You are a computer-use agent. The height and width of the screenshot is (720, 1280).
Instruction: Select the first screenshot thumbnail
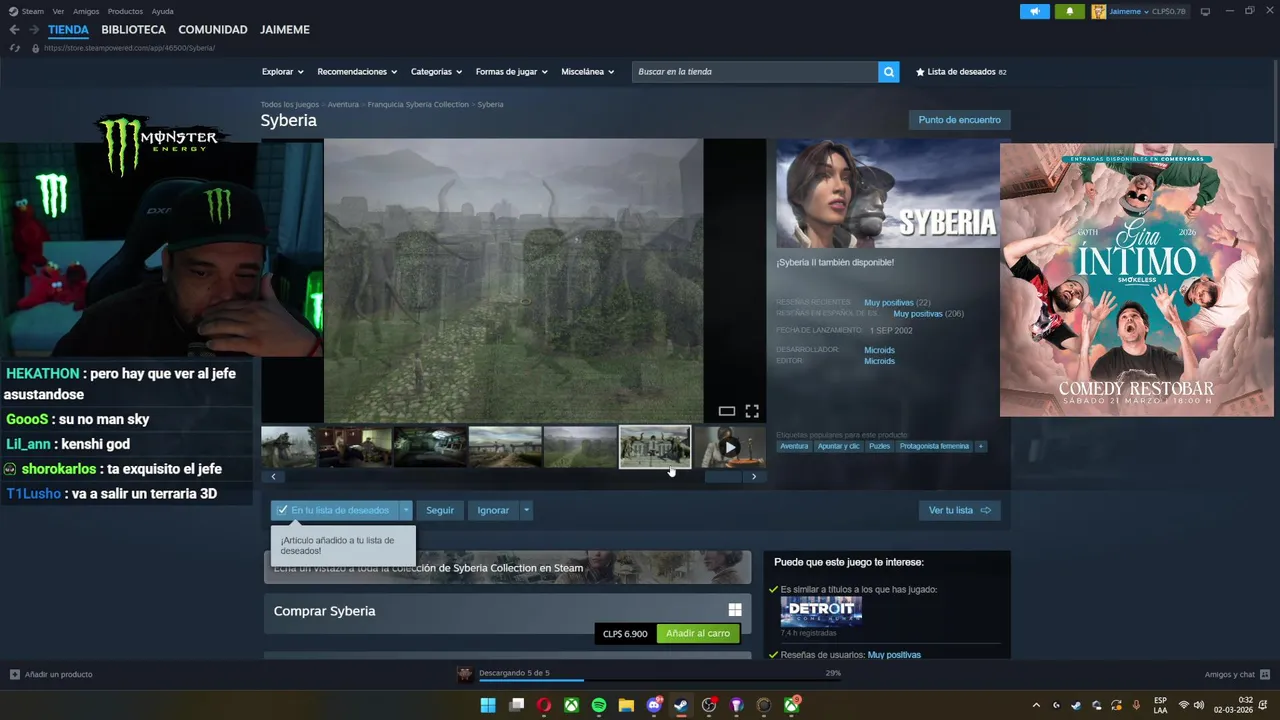(x=288, y=447)
